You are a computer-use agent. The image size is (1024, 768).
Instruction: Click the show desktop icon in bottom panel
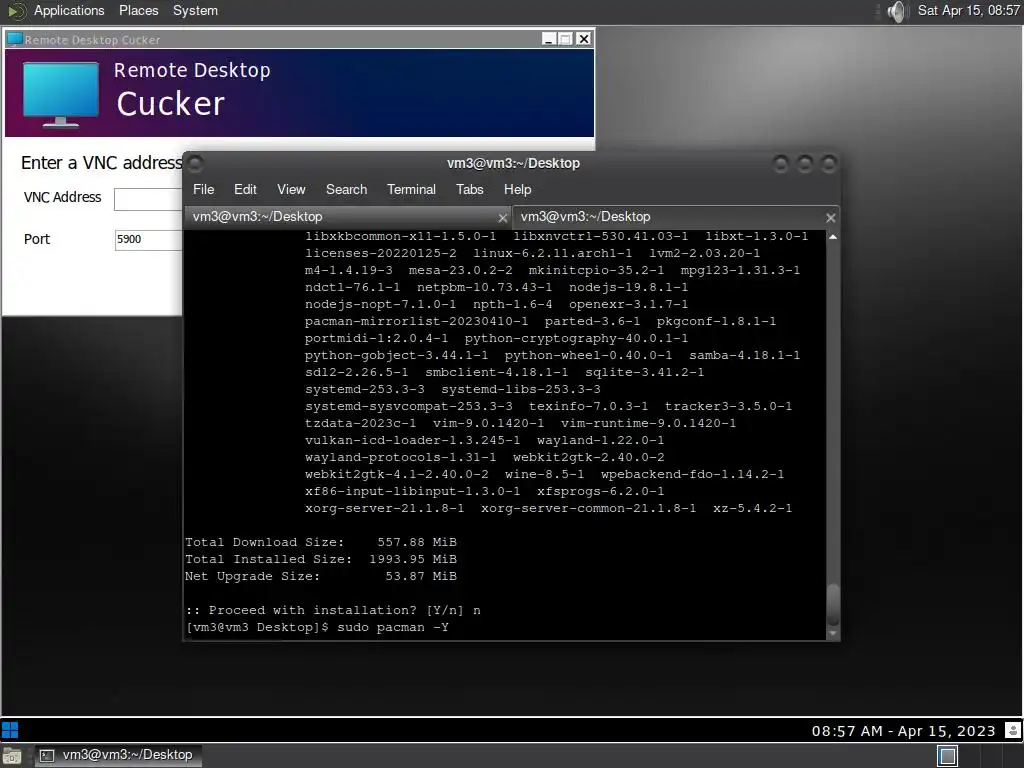(12, 756)
